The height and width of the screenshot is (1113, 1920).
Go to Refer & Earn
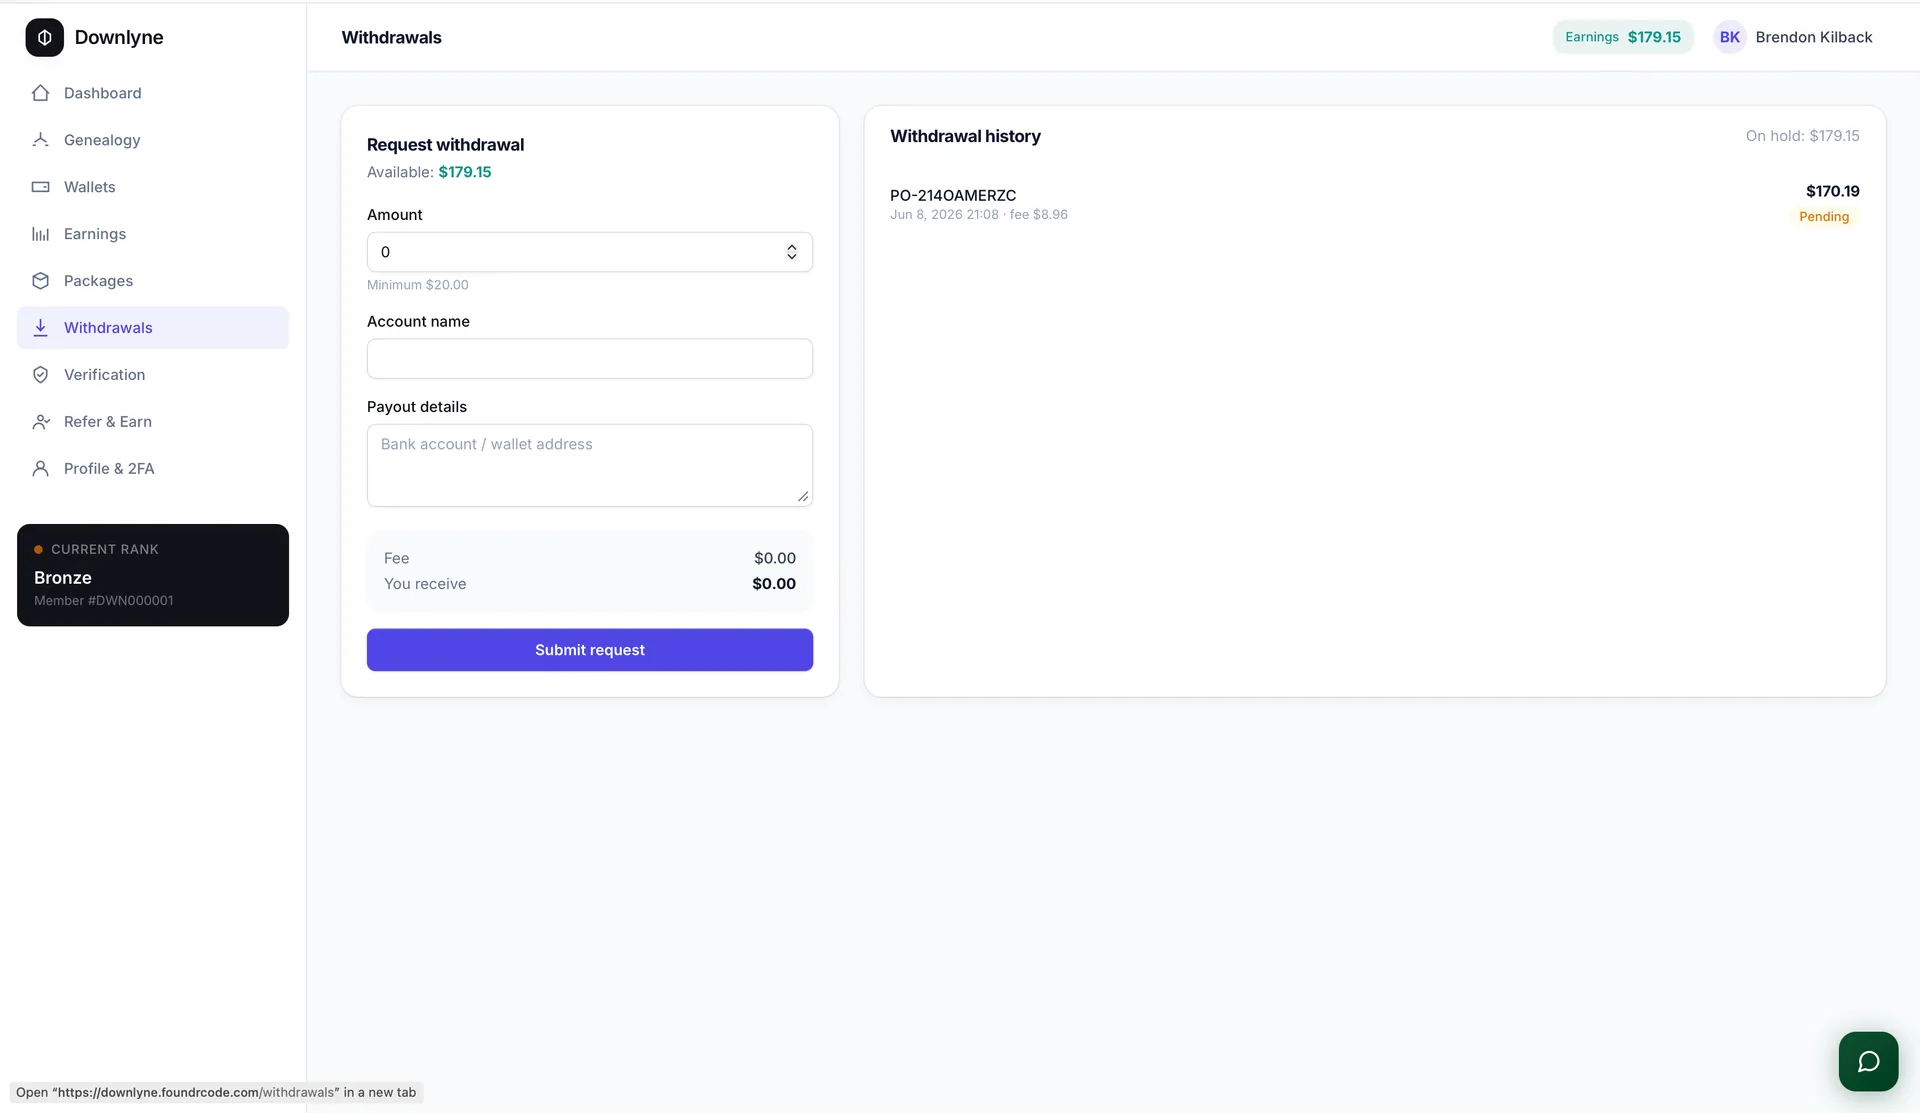coord(153,422)
